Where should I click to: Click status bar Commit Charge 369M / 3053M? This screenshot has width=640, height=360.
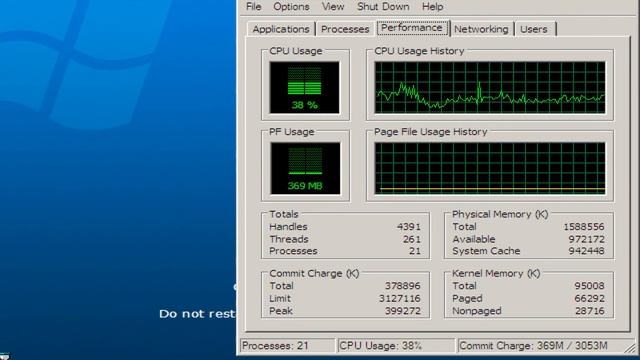[x=540, y=346]
